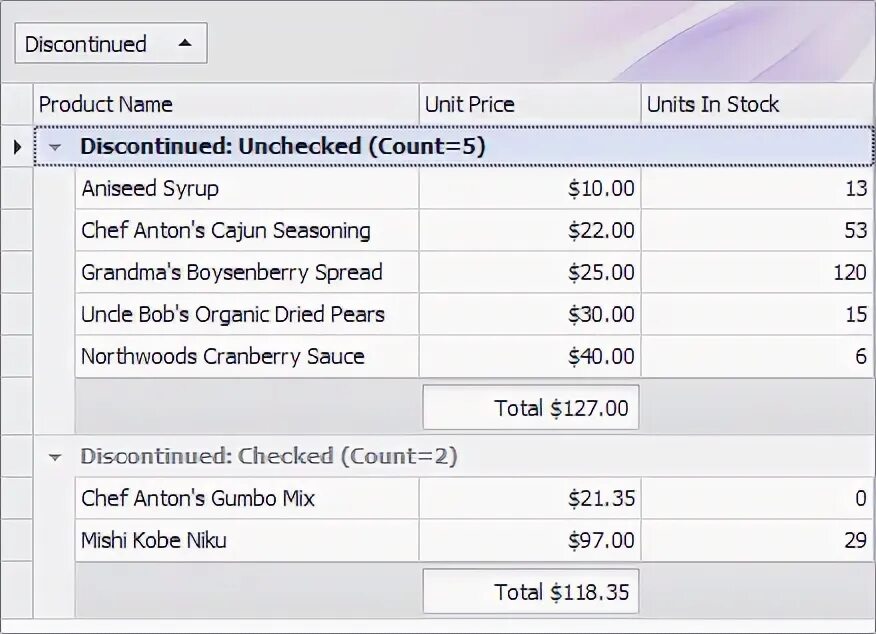This screenshot has width=876, height=634.
Task: Click the Total $118.35 group summary
Action: pyautogui.click(x=531, y=592)
